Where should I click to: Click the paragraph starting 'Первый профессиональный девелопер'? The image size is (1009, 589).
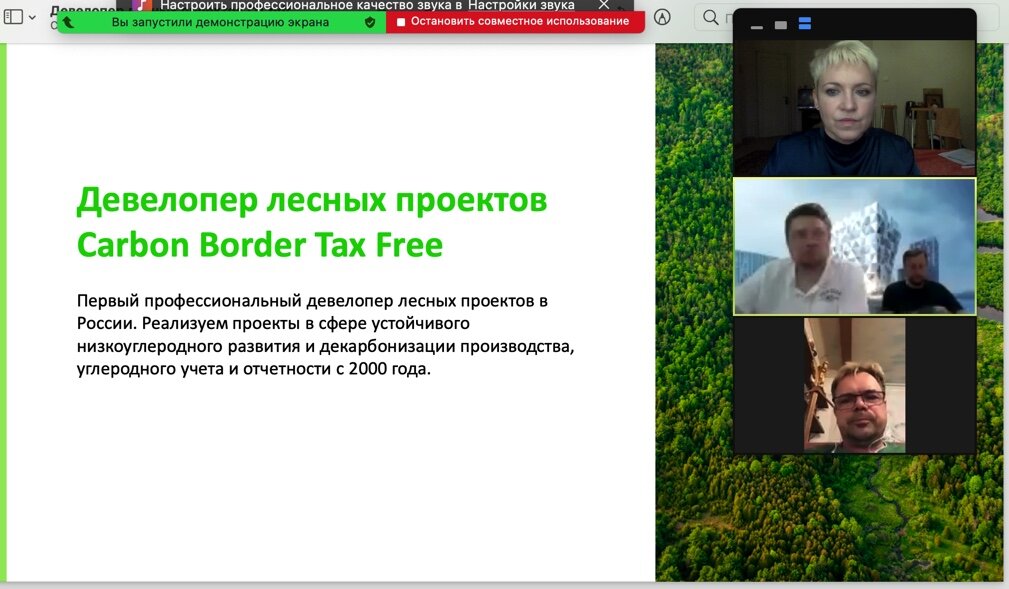[x=326, y=335]
